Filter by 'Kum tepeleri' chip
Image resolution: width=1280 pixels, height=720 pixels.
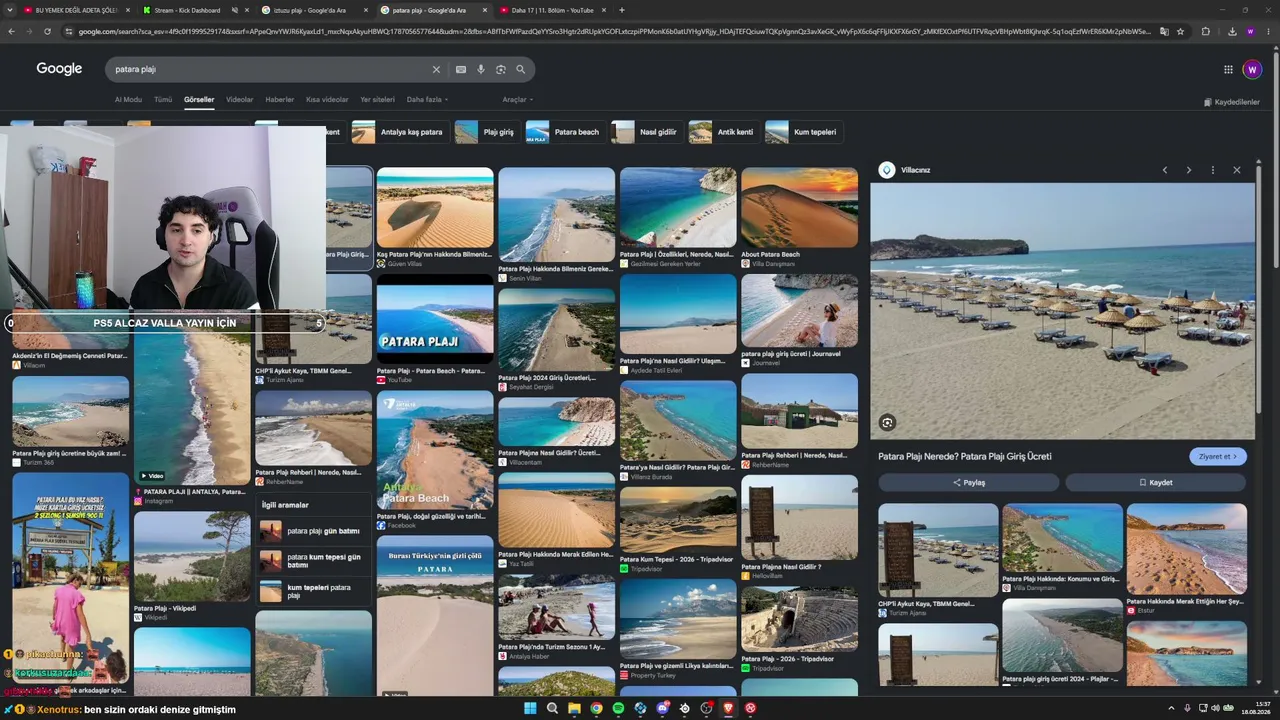(x=803, y=132)
